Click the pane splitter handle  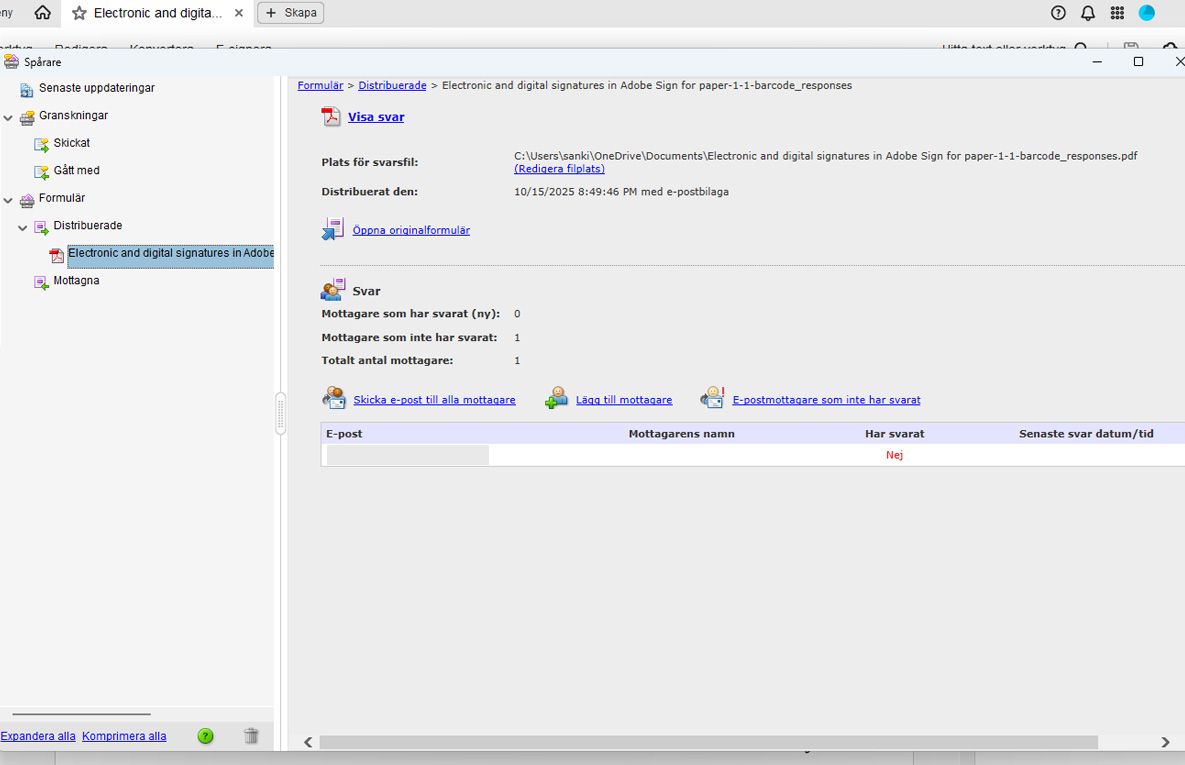click(280, 414)
